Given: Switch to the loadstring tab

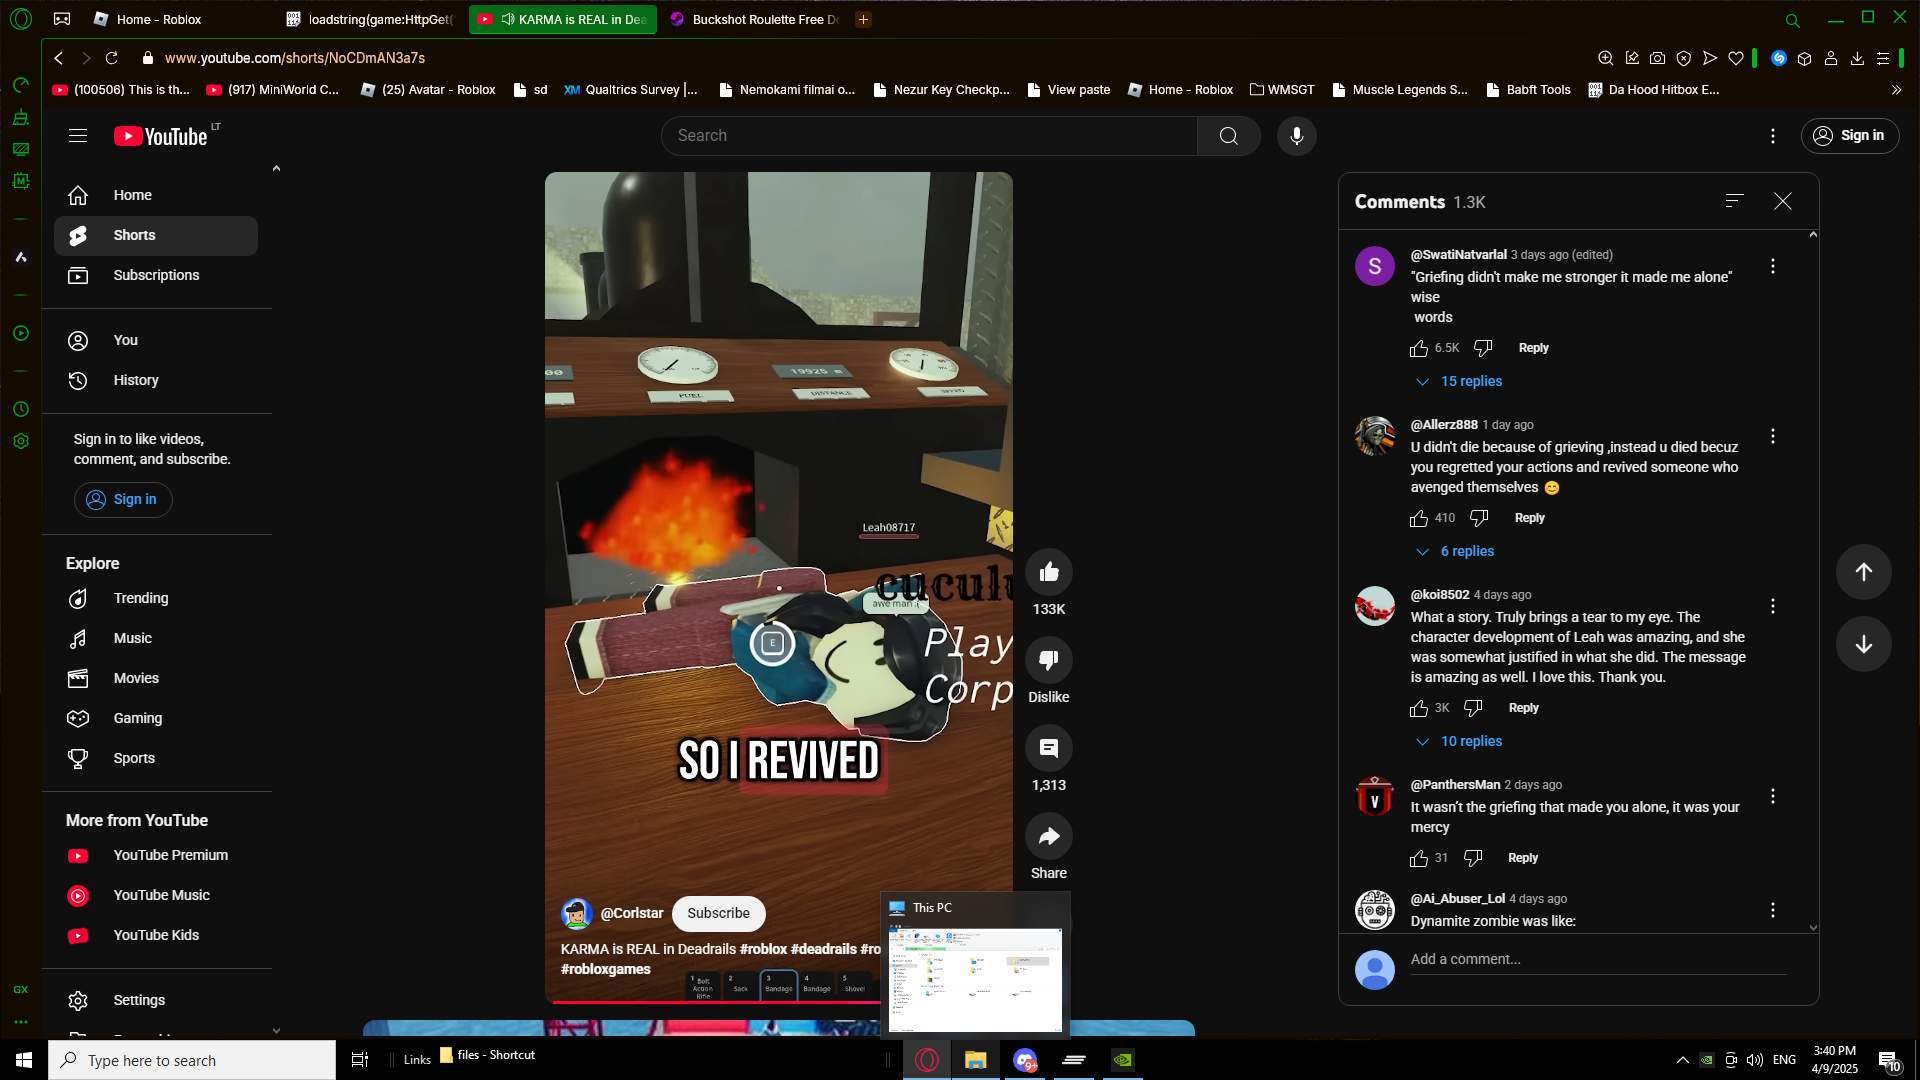Looking at the screenshot, I should pos(370,19).
